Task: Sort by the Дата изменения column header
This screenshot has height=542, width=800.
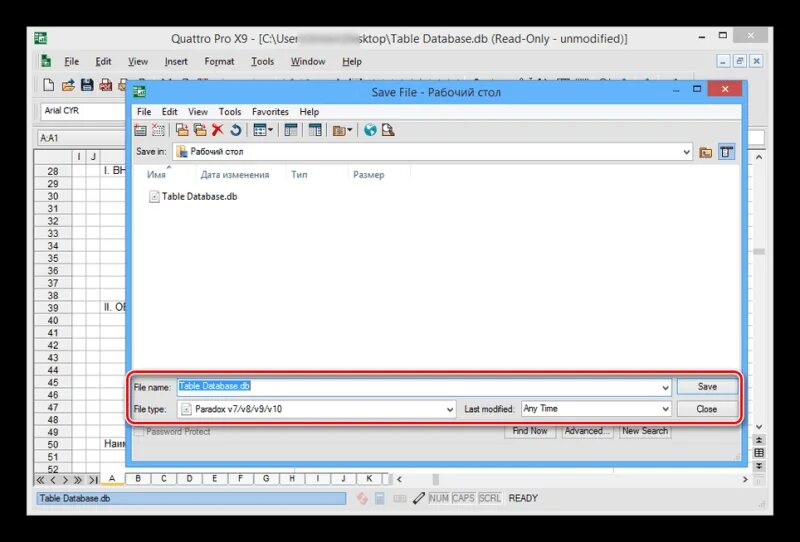Action: coord(235,175)
